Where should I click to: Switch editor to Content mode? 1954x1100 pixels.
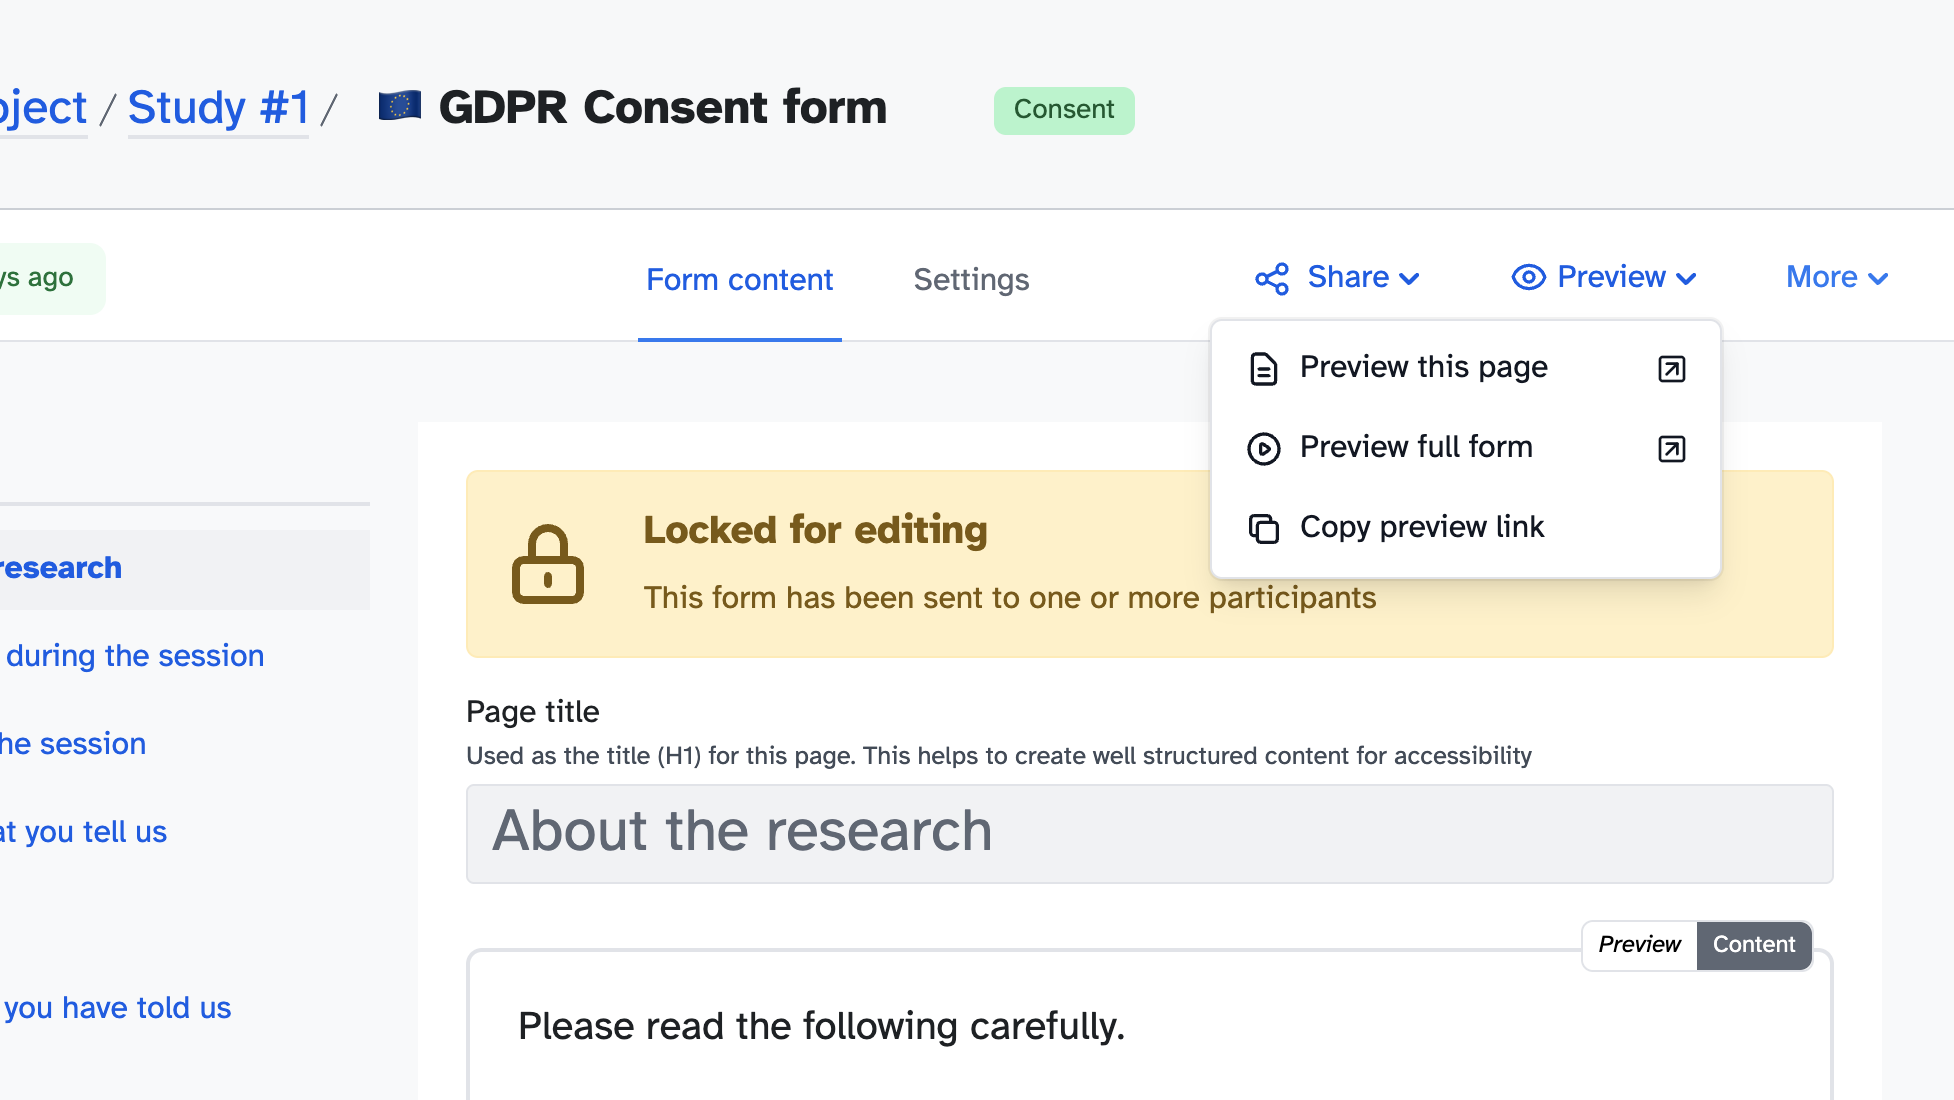(1754, 945)
